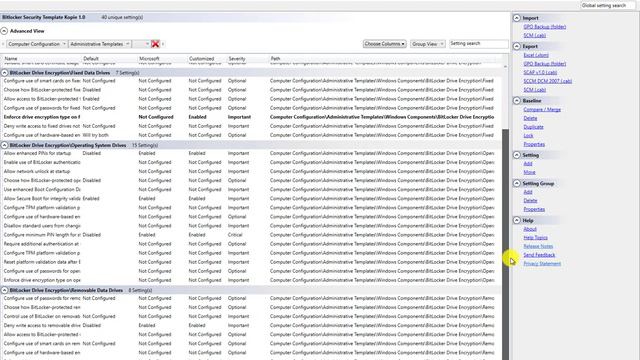The image size is (640, 360).
Task: Open the About link
Action: pos(530,229)
